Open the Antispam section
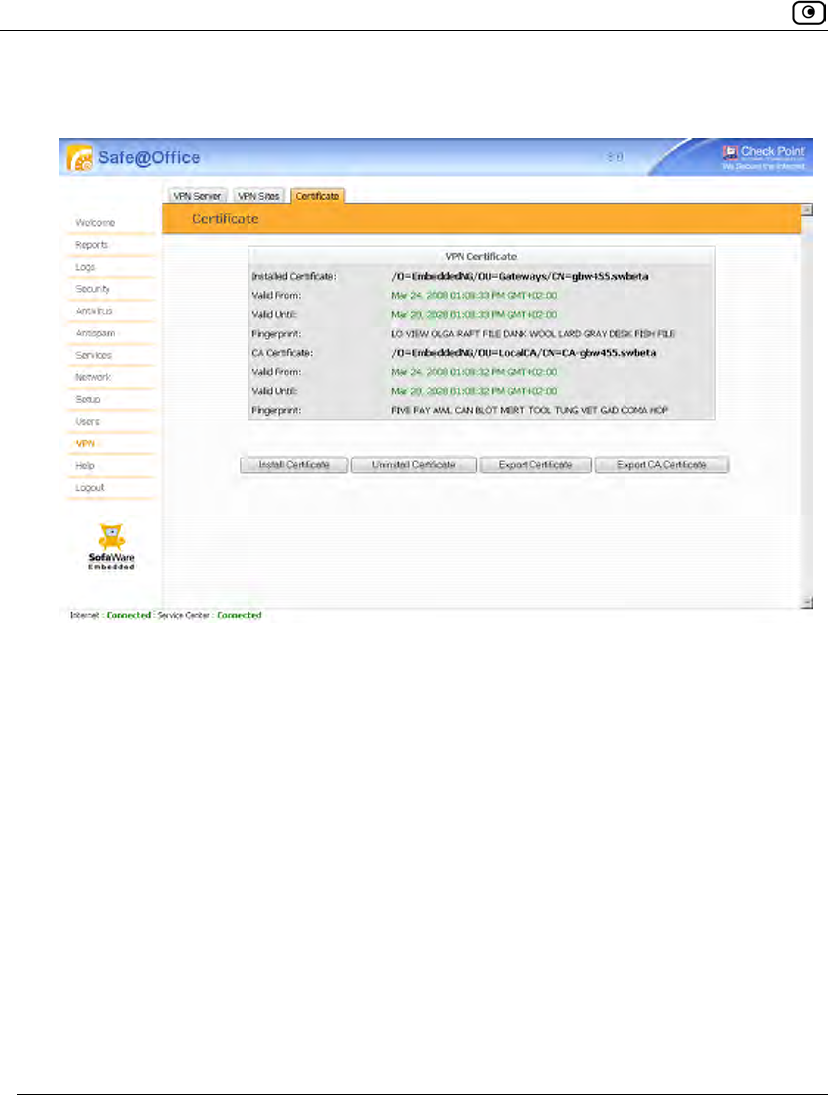The image size is (828, 1095). [x=95, y=333]
